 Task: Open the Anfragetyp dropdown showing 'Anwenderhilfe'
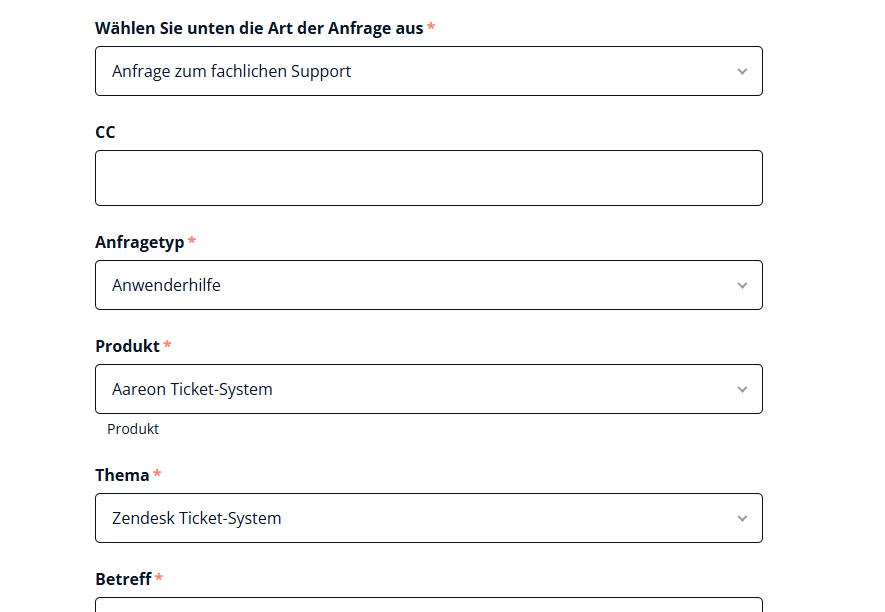[428, 285]
